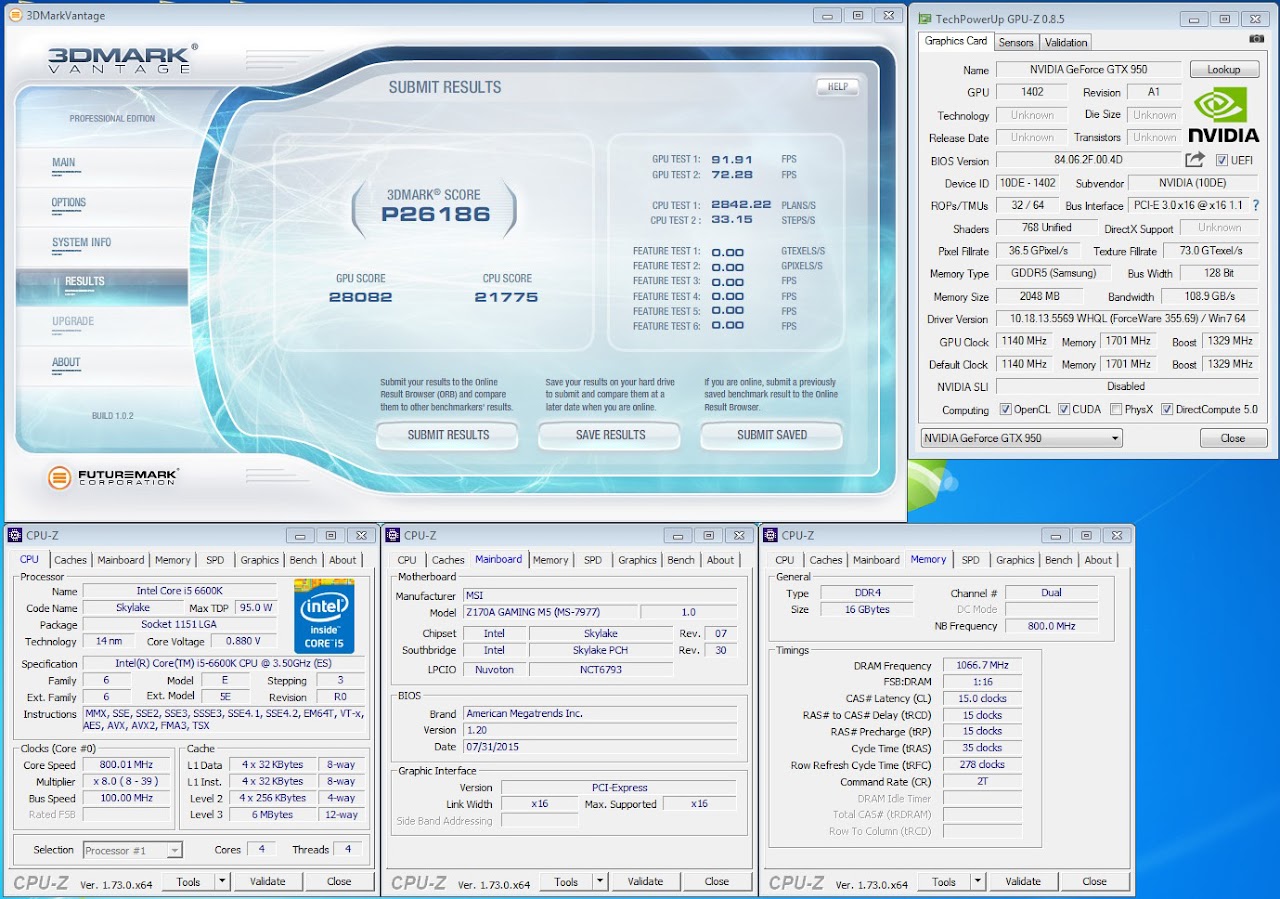The height and width of the screenshot is (899, 1280).
Task: Click the 3DMark Vantage title bar icon
Action: tap(15, 15)
